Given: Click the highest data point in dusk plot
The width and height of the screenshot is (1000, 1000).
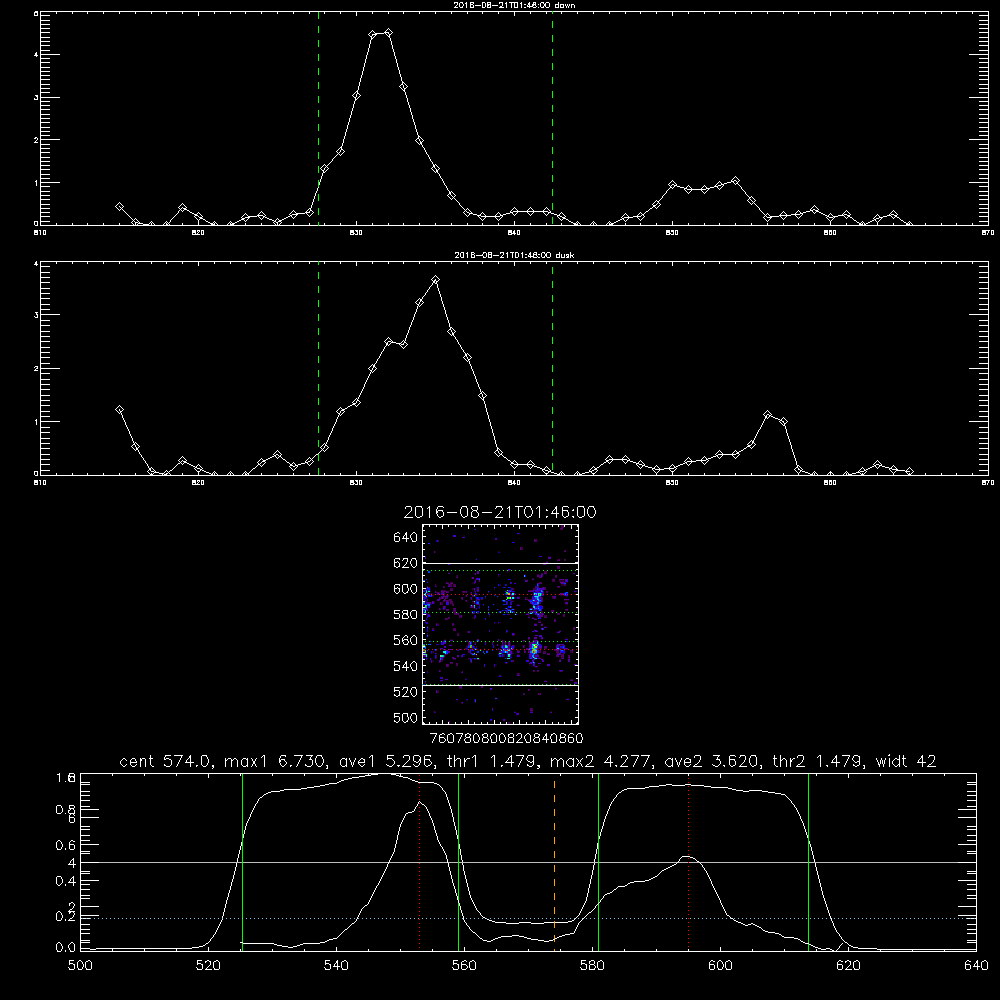Looking at the screenshot, I should point(436,279).
